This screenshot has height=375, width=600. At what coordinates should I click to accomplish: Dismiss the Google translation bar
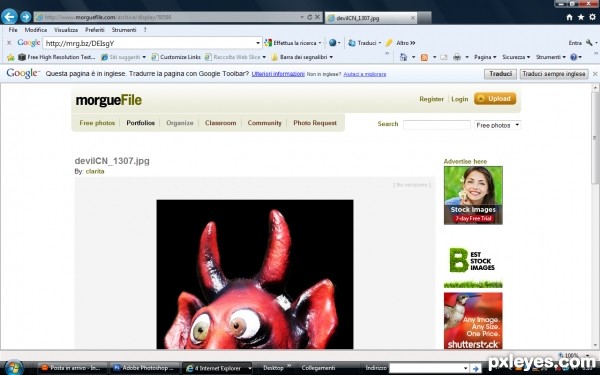tap(595, 74)
